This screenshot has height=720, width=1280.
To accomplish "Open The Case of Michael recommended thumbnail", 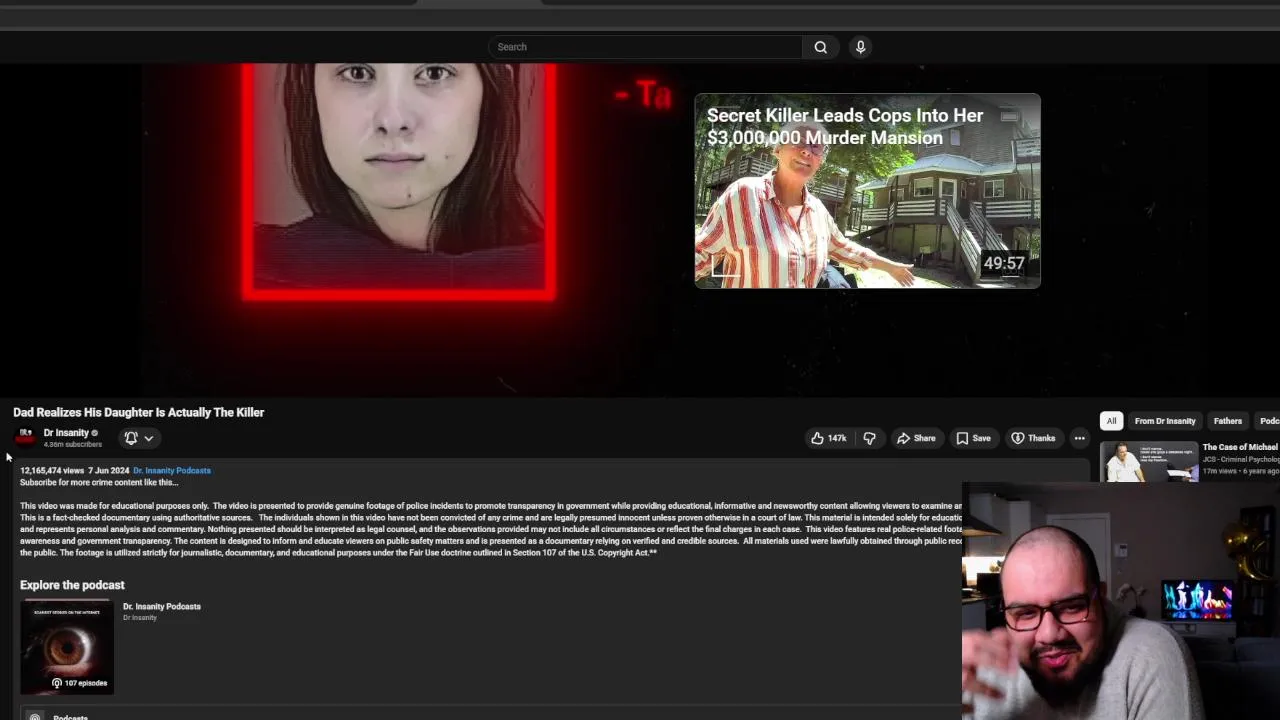I will (x=1149, y=462).
